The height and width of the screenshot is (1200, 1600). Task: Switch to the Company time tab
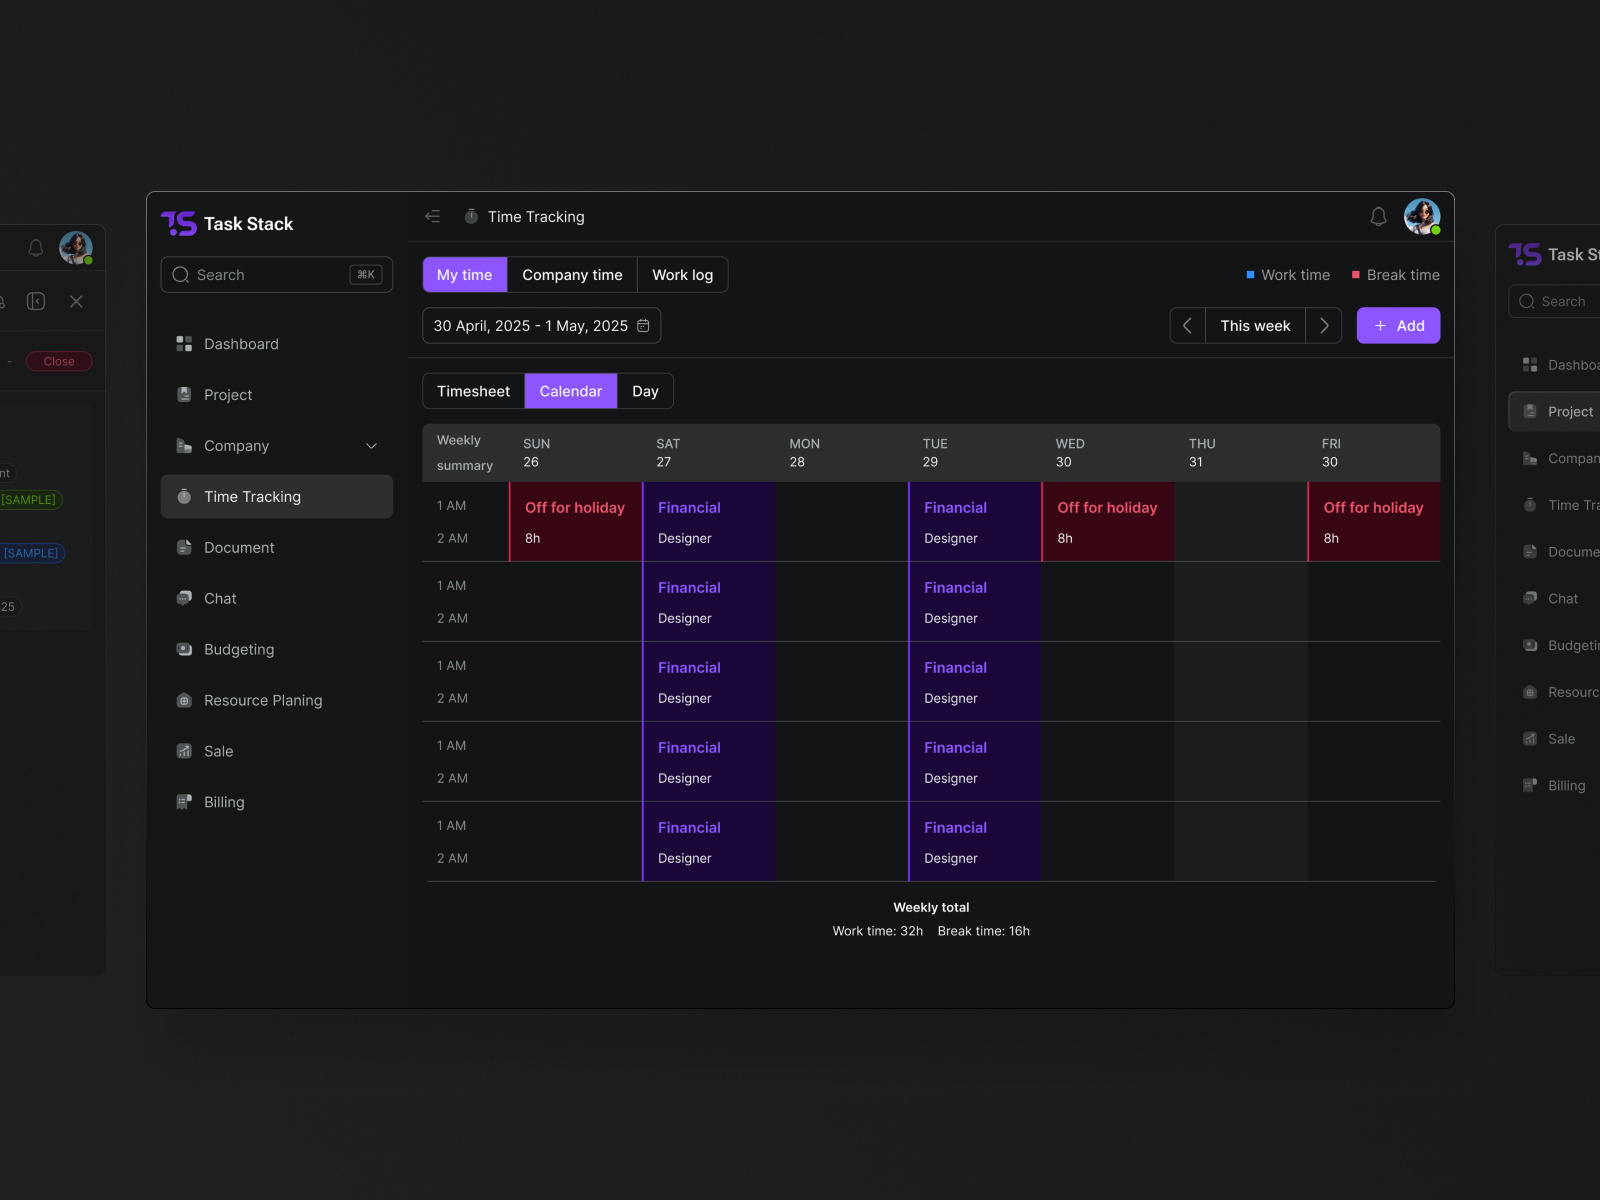click(572, 274)
